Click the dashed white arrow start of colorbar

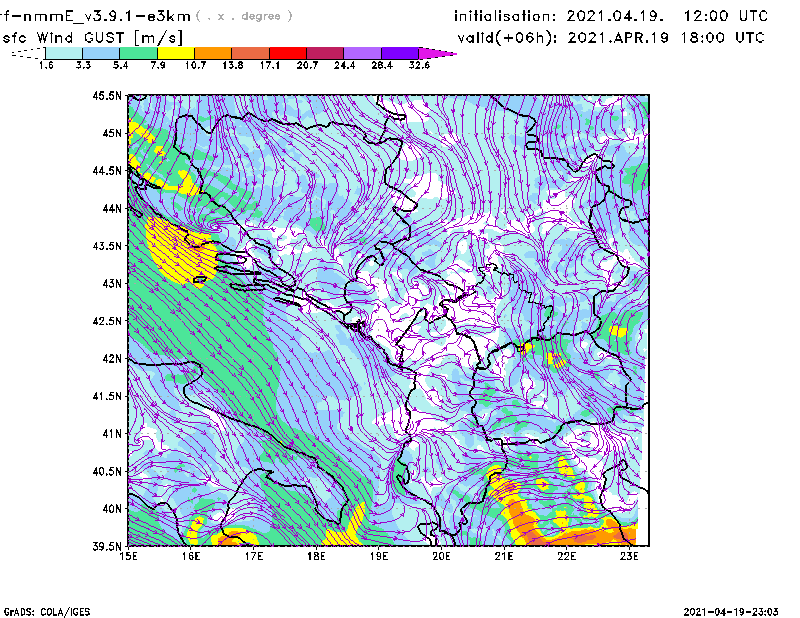(28, 53)
